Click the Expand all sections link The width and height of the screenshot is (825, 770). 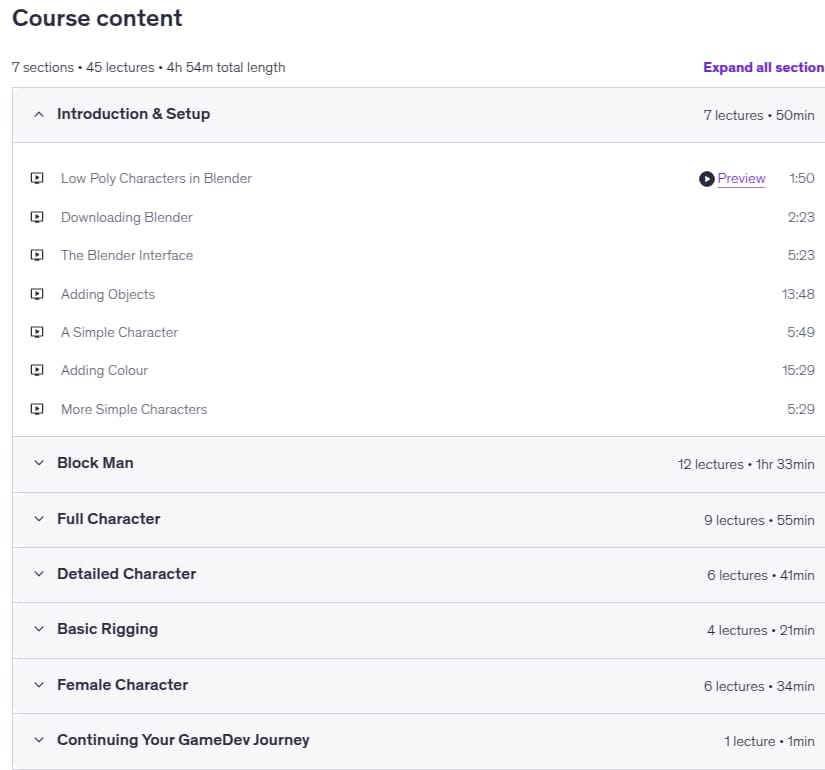coord(763,67)
